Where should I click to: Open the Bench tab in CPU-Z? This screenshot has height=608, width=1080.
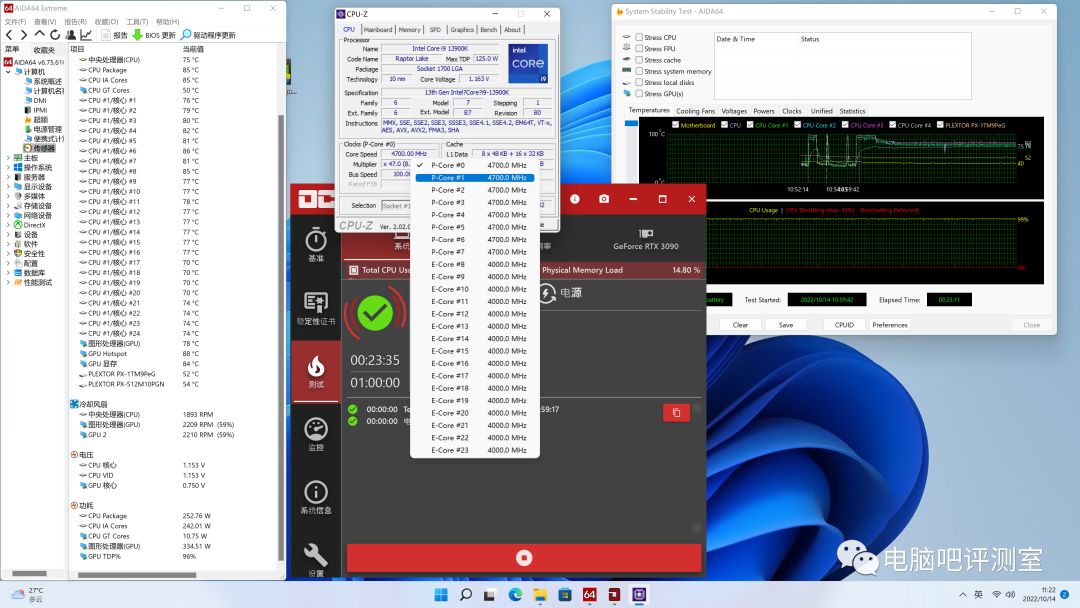[x=488, y=30]
